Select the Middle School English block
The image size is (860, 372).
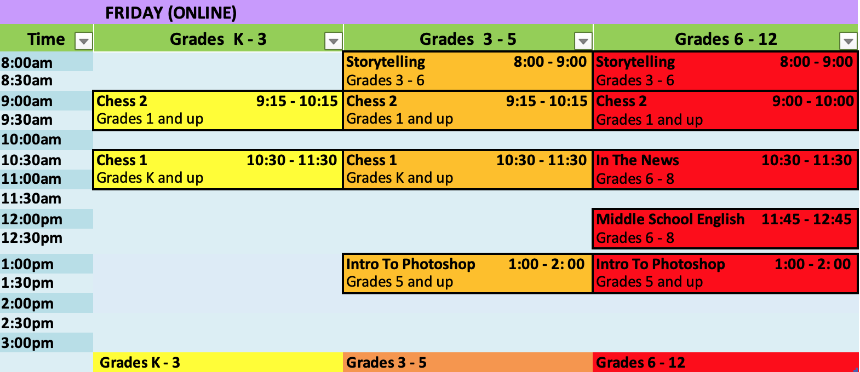726,229
